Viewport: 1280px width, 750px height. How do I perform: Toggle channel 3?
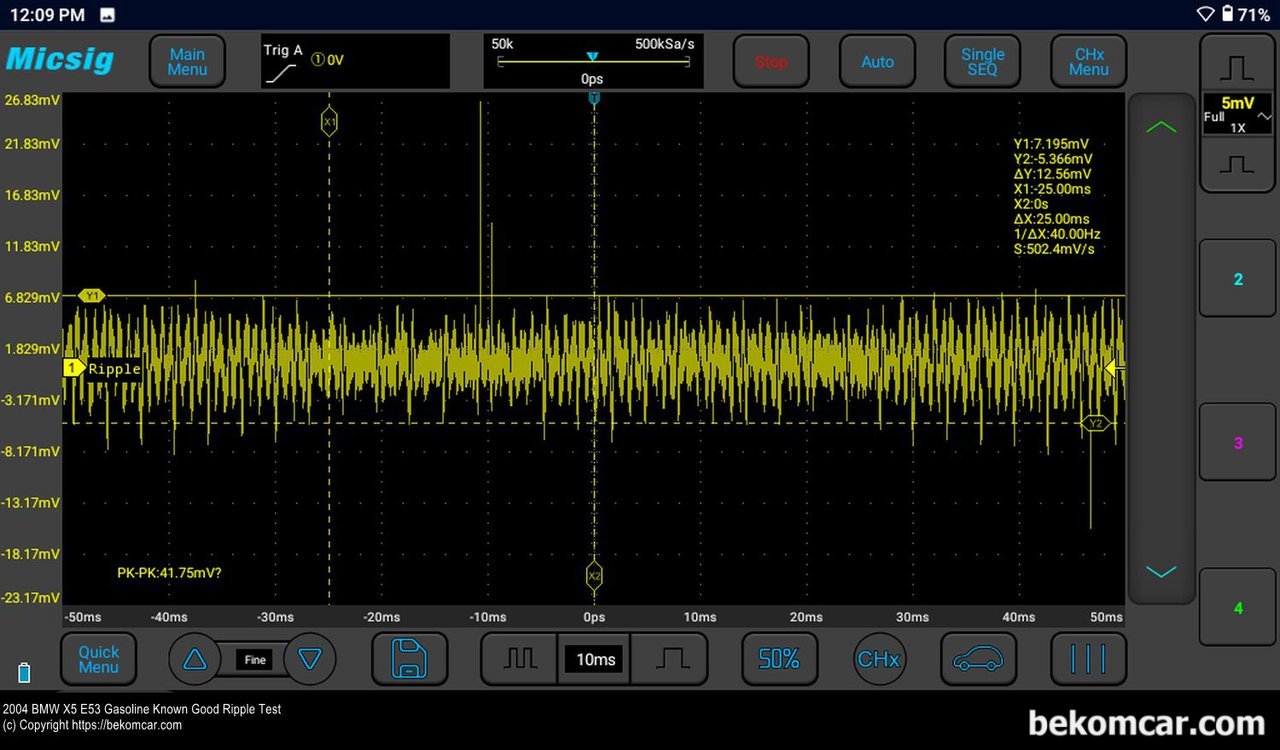tap(1237, 443)
